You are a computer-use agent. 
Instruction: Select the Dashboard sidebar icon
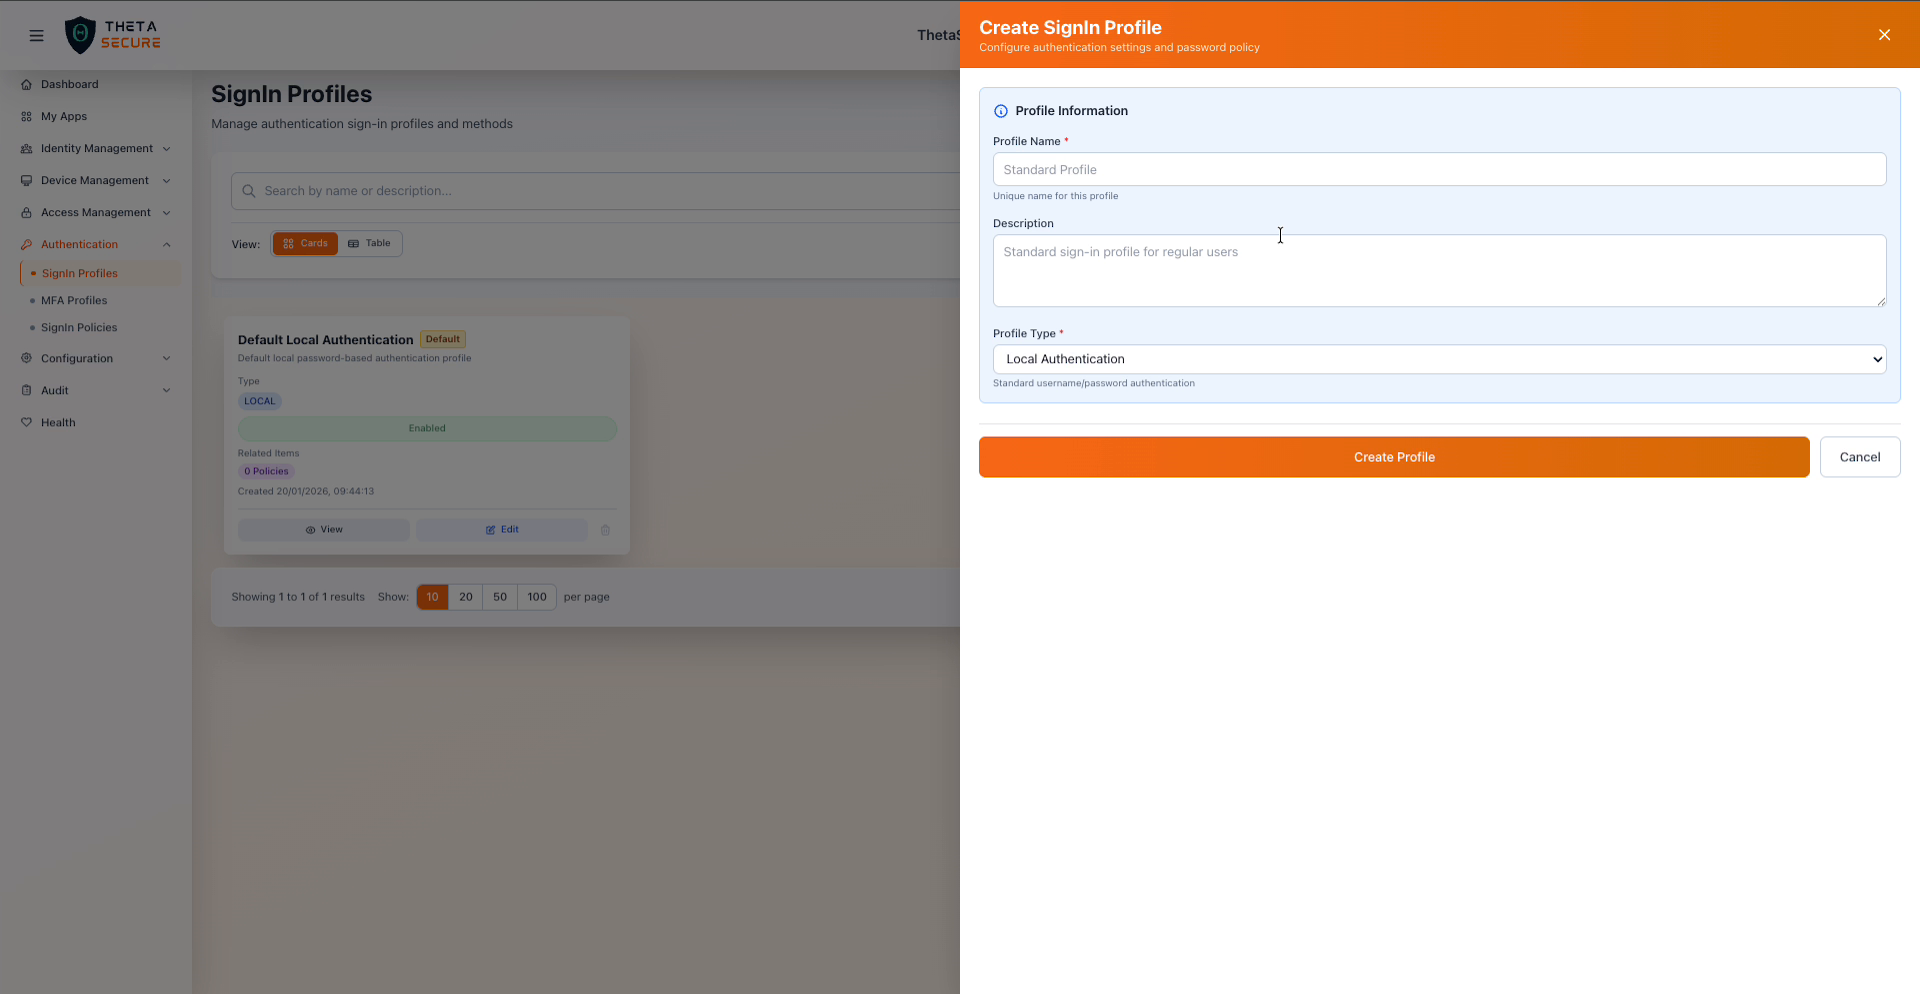[x=26, y=84]
